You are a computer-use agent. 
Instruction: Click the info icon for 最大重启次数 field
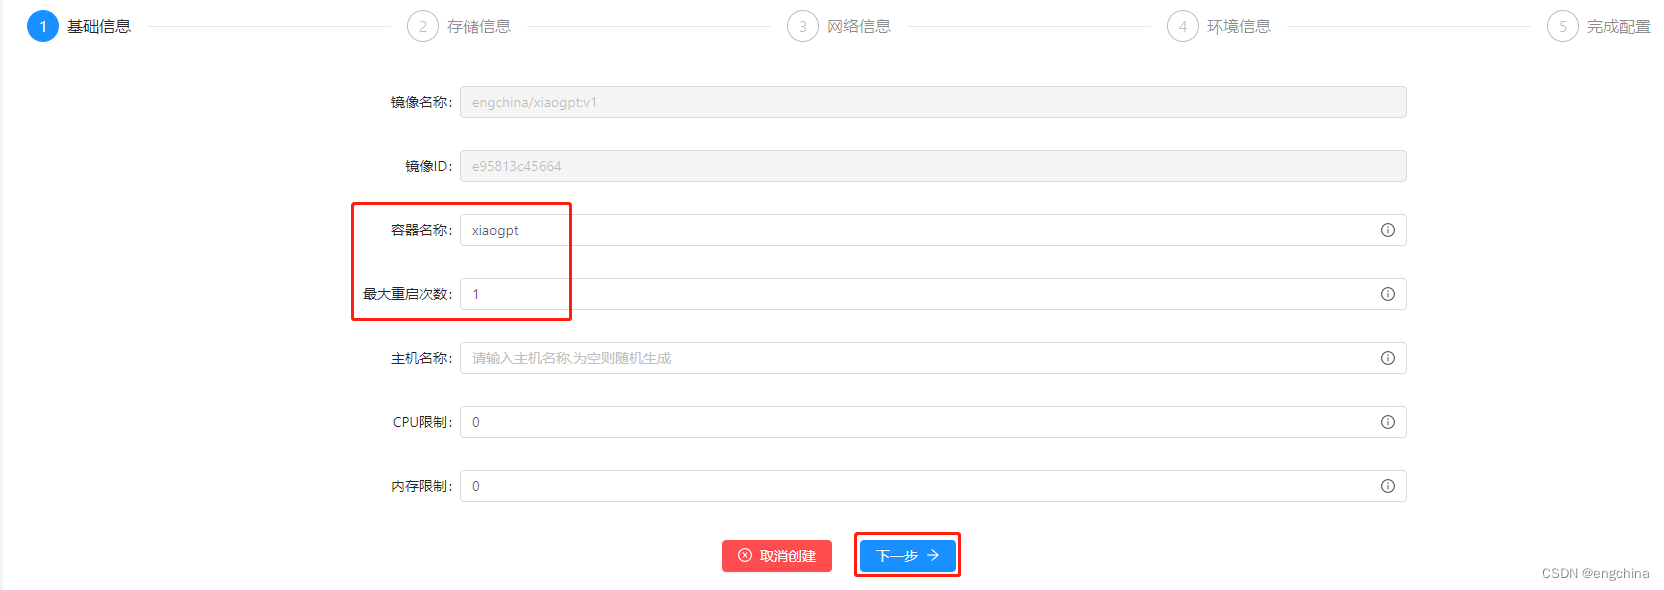pyautogui.click(x=1388, y=294)
